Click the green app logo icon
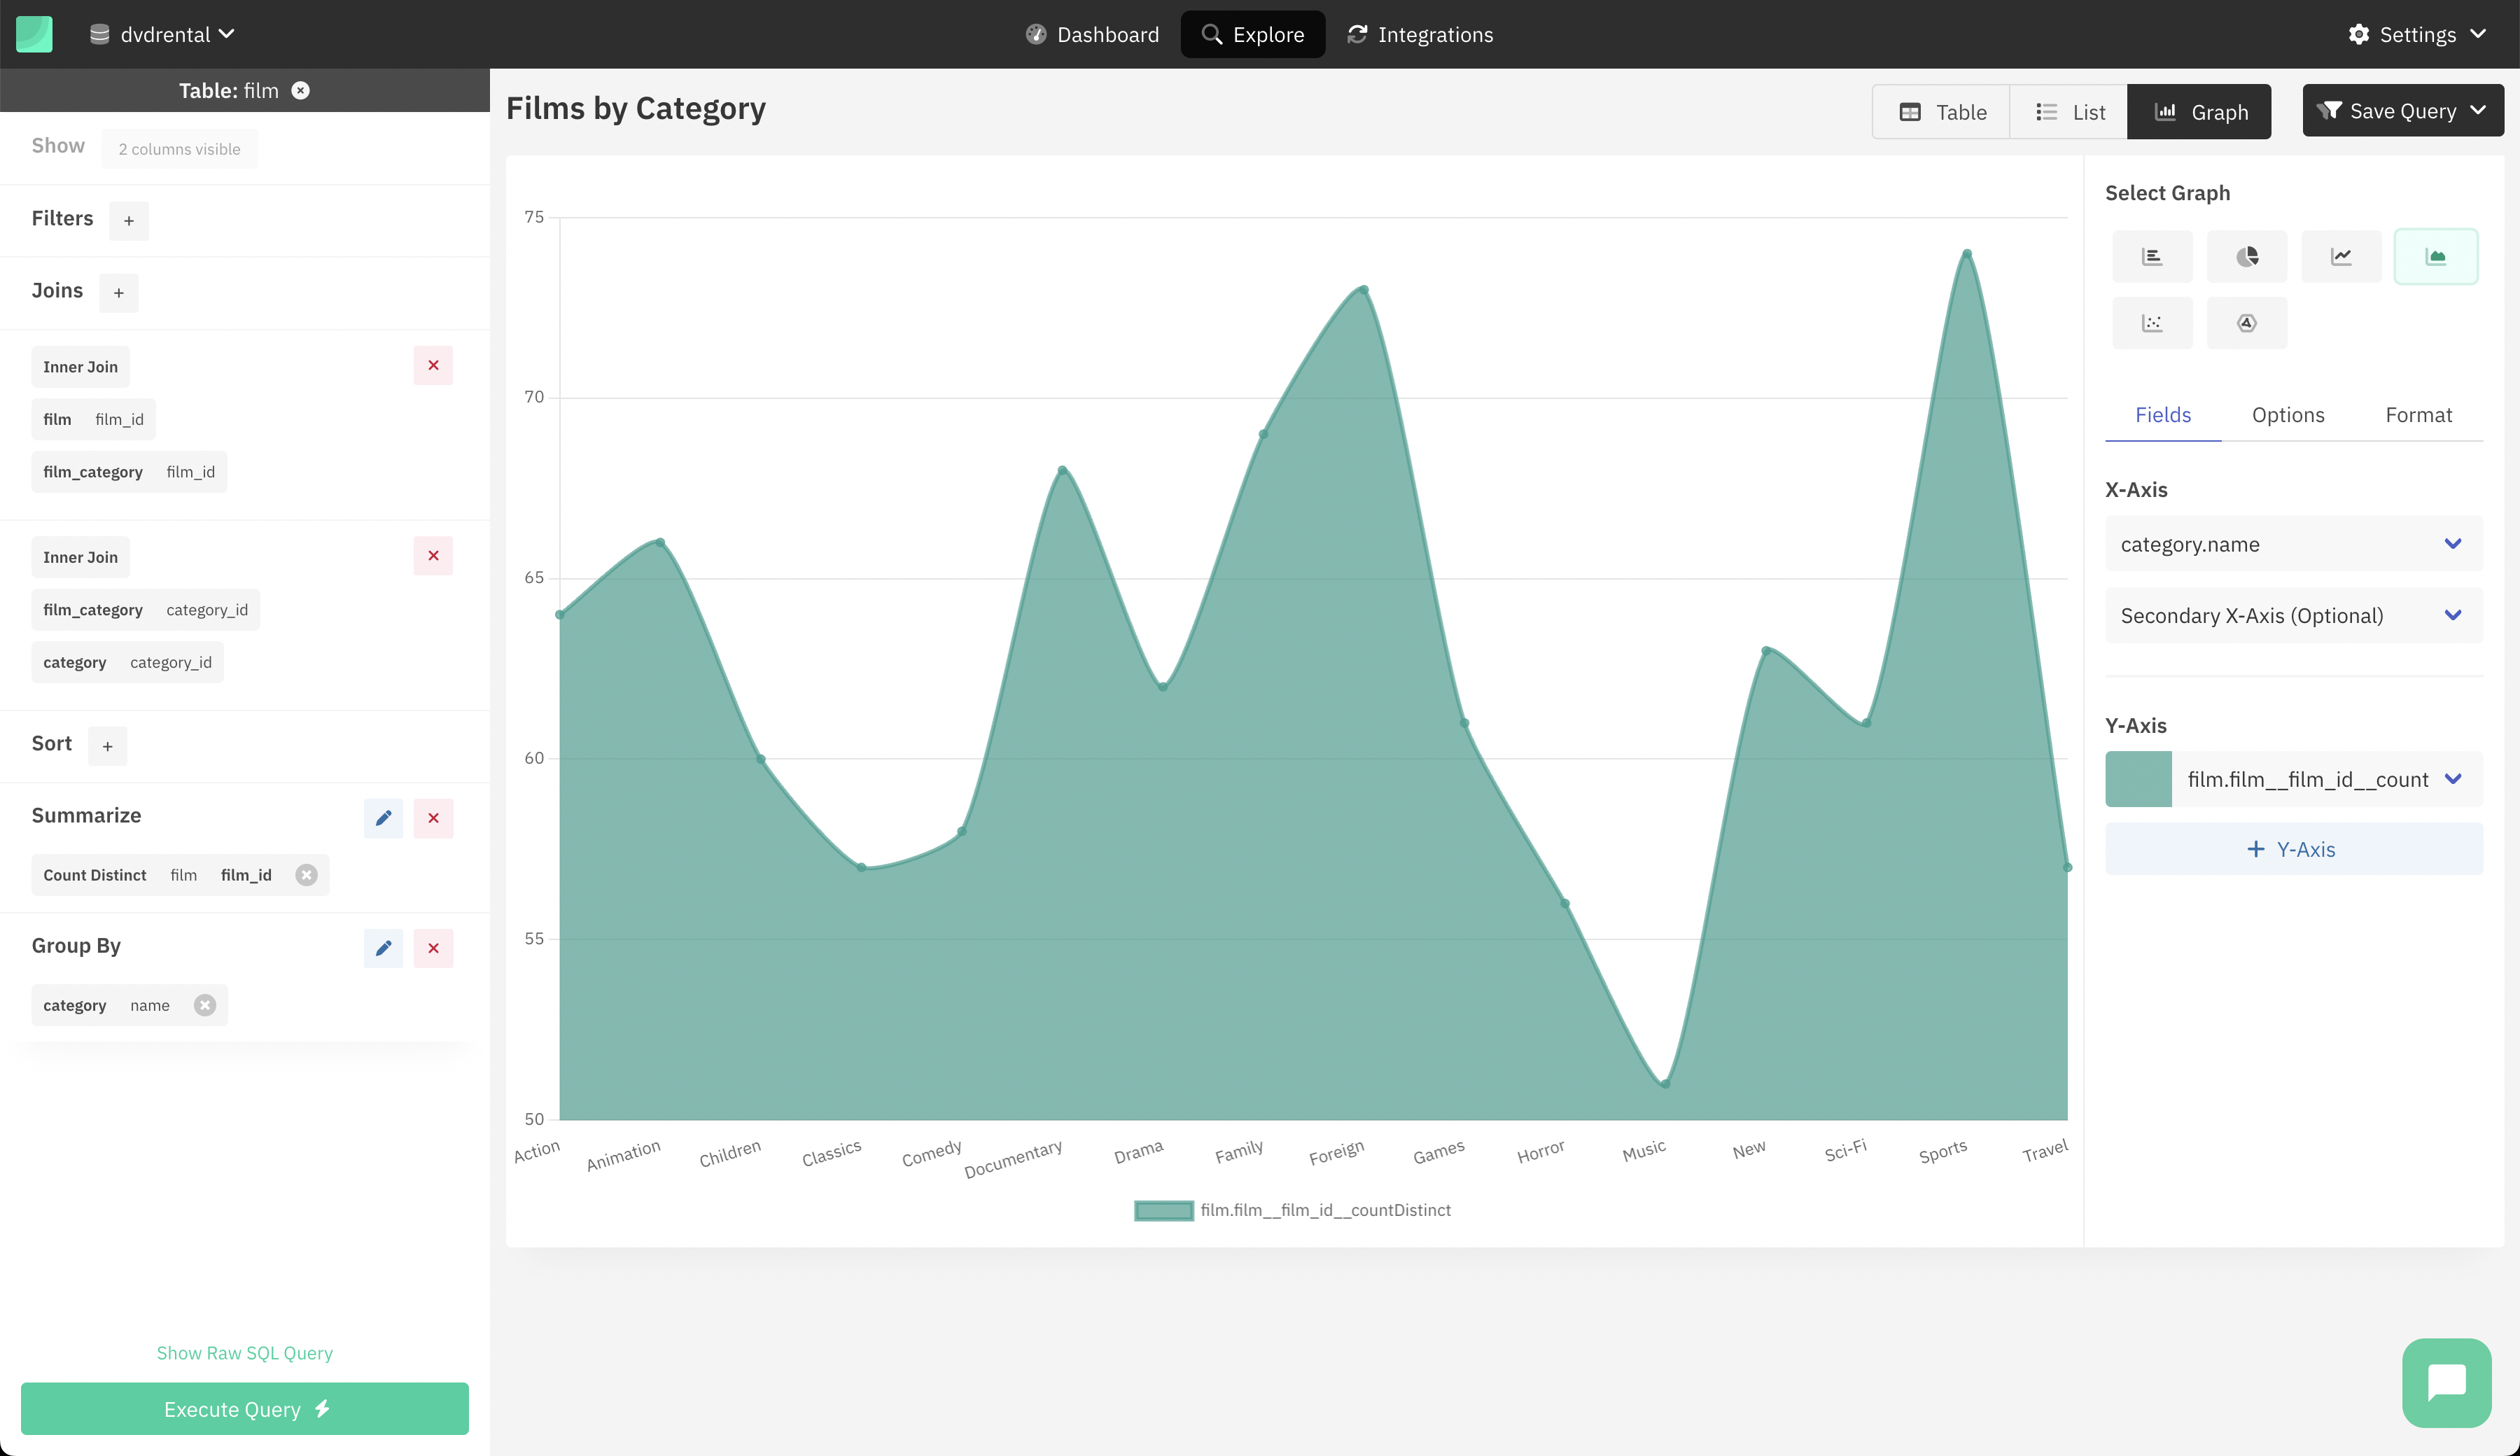This screenshot has width=2520, height=1456. click(34, 34)
